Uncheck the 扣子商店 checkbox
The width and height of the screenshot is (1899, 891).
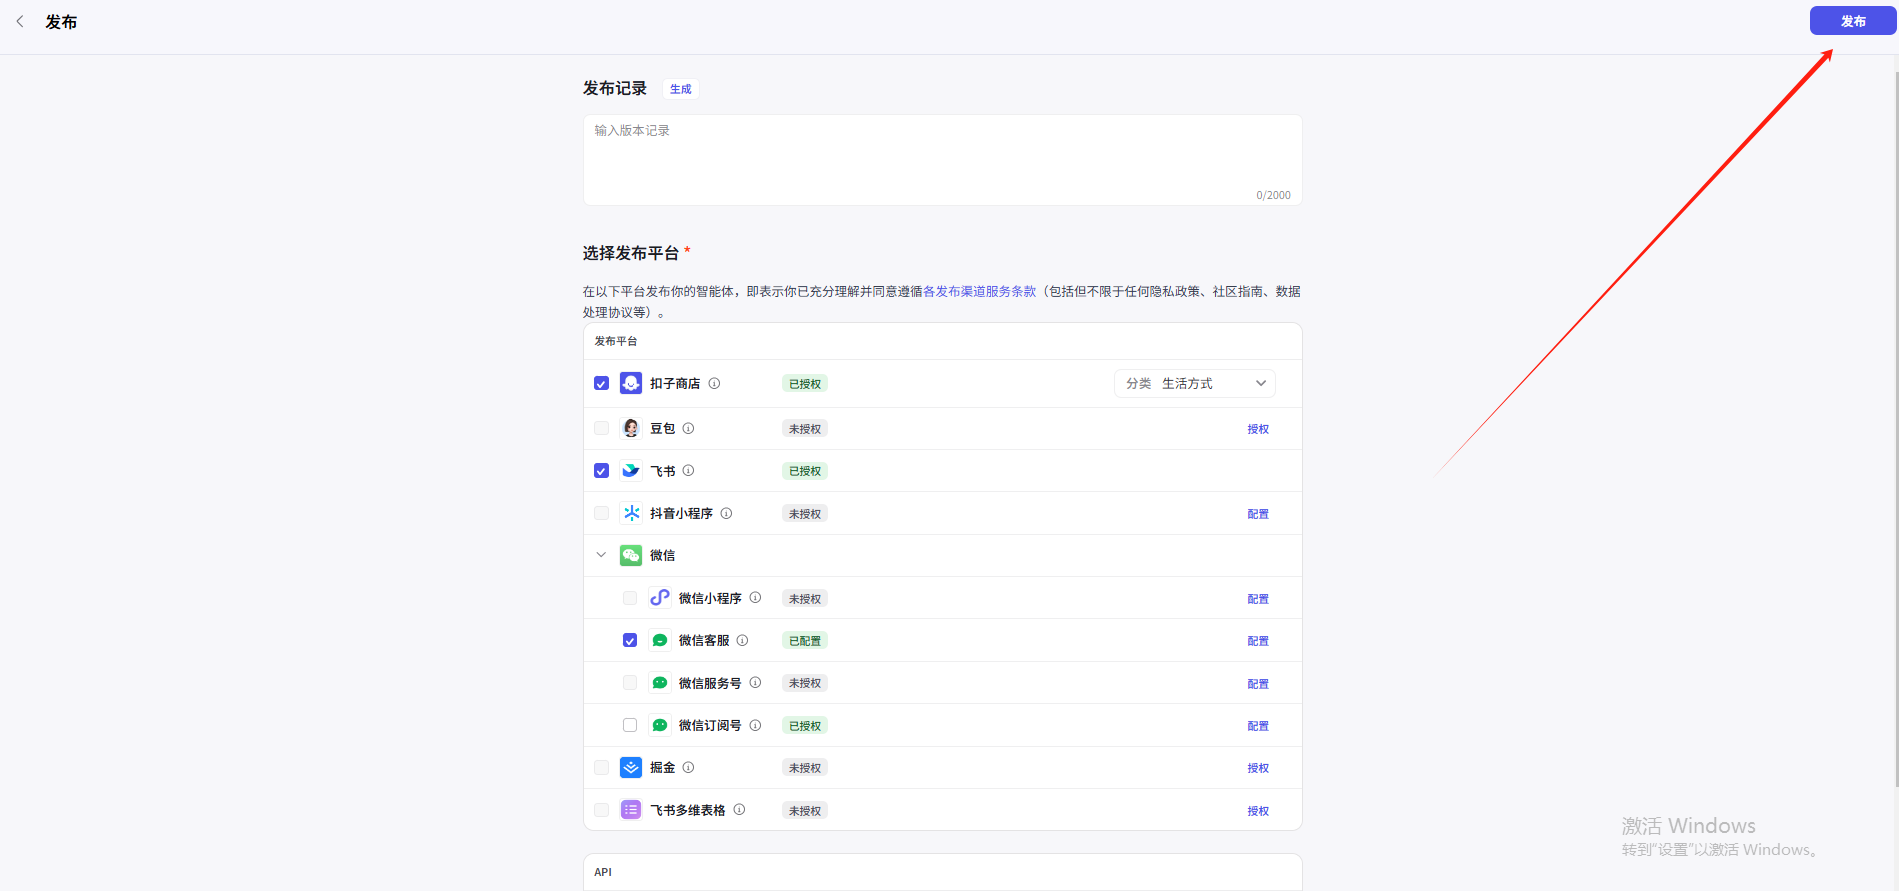pos(601,383)
